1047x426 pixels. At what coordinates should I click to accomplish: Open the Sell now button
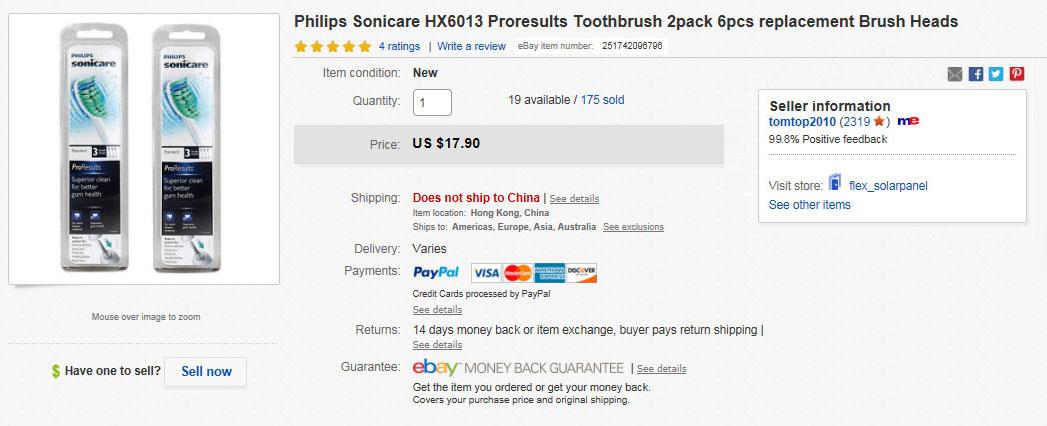206,372
